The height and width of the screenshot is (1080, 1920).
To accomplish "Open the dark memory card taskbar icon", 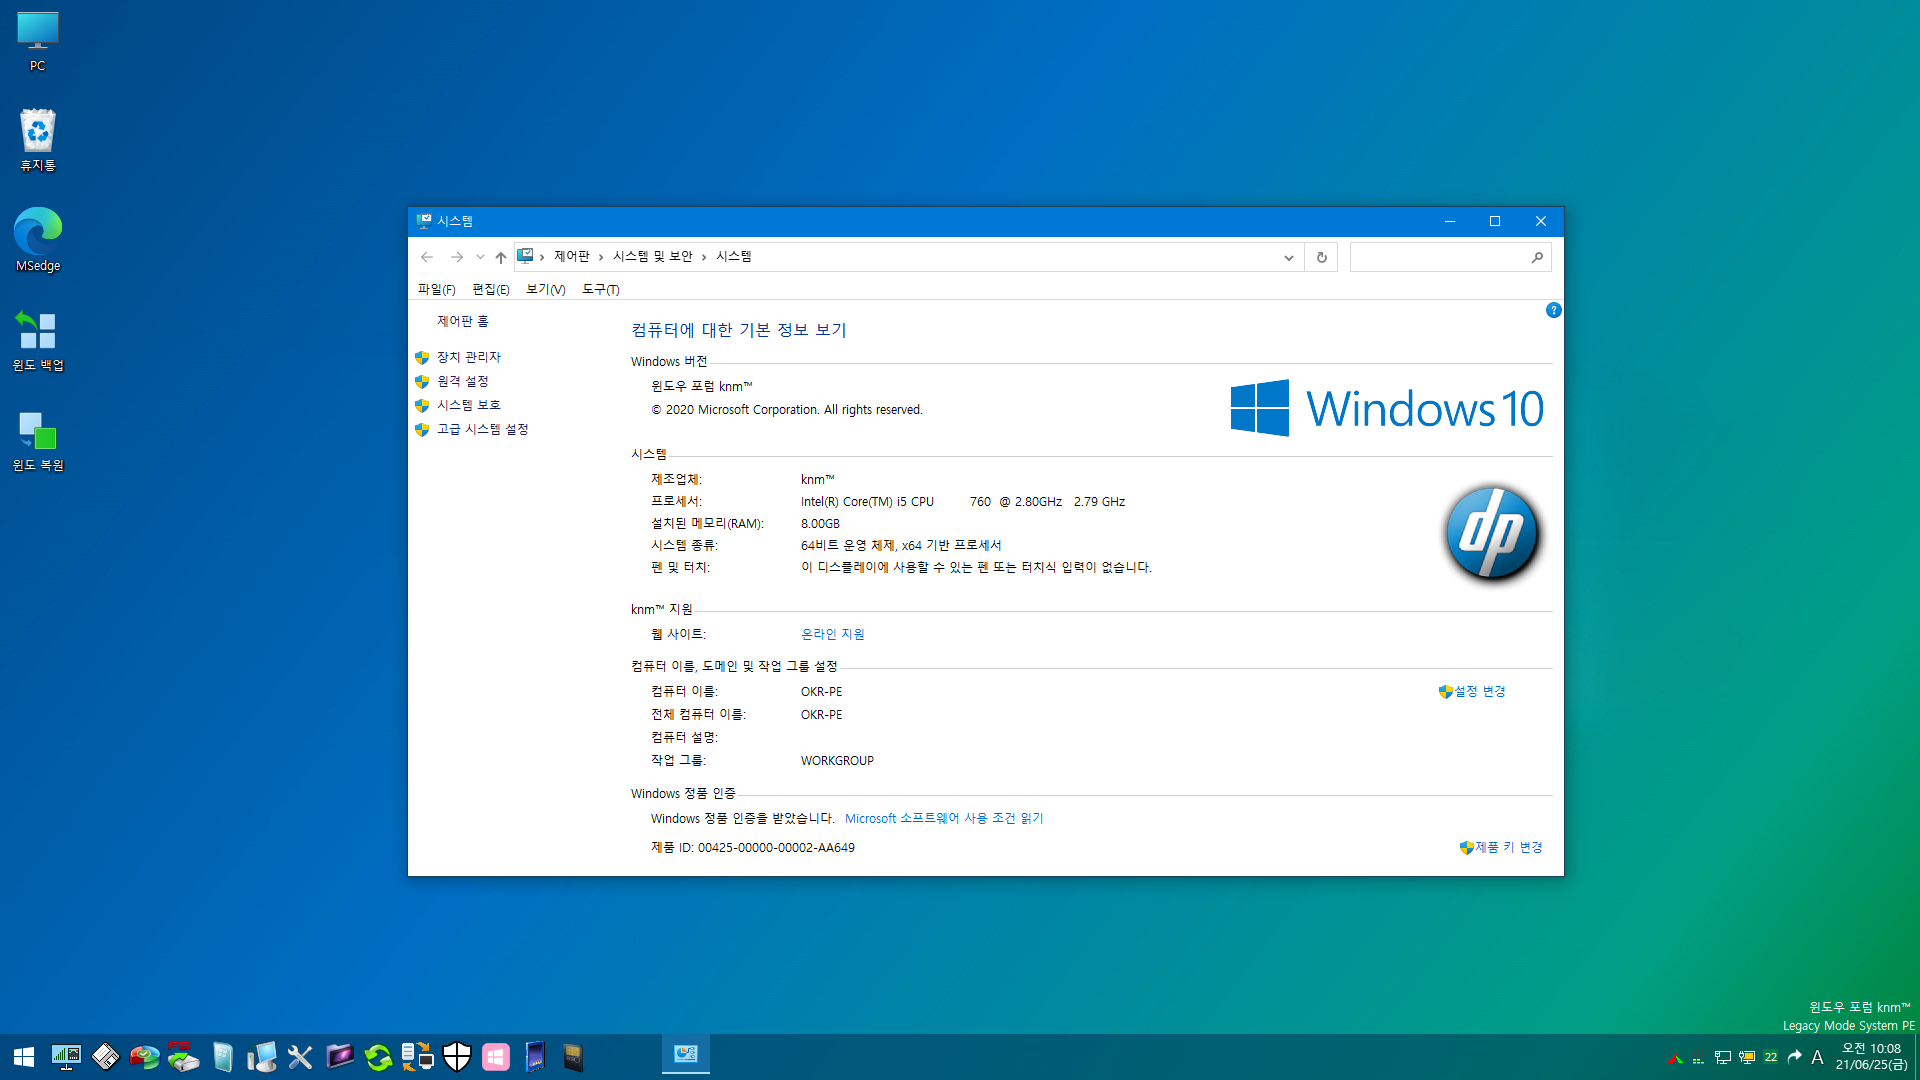I will [573, 1057].
